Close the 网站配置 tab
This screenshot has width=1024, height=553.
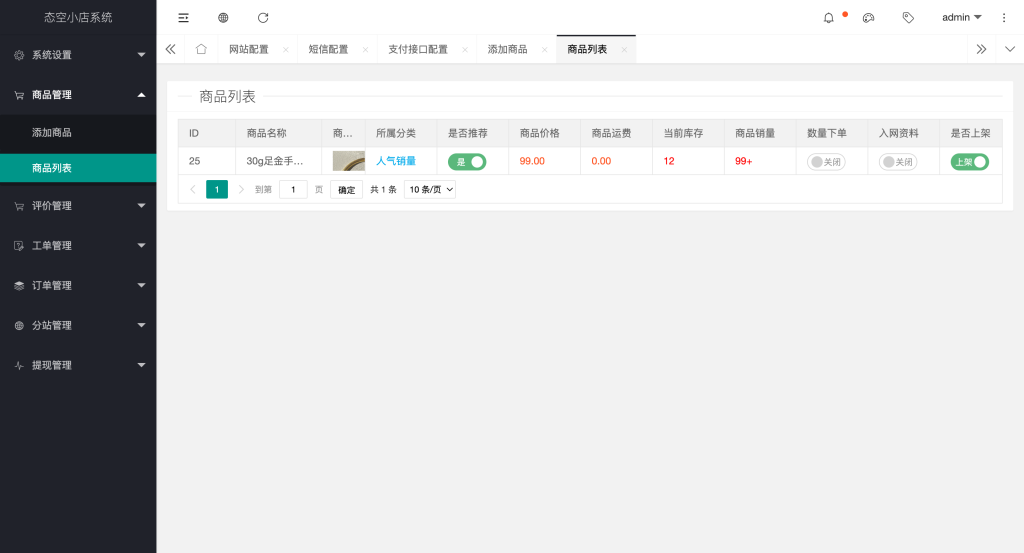pos(285,50)
